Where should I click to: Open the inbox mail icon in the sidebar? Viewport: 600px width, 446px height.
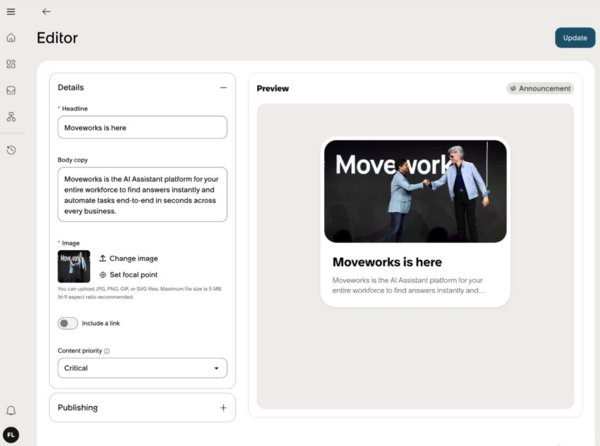(11, 90)
